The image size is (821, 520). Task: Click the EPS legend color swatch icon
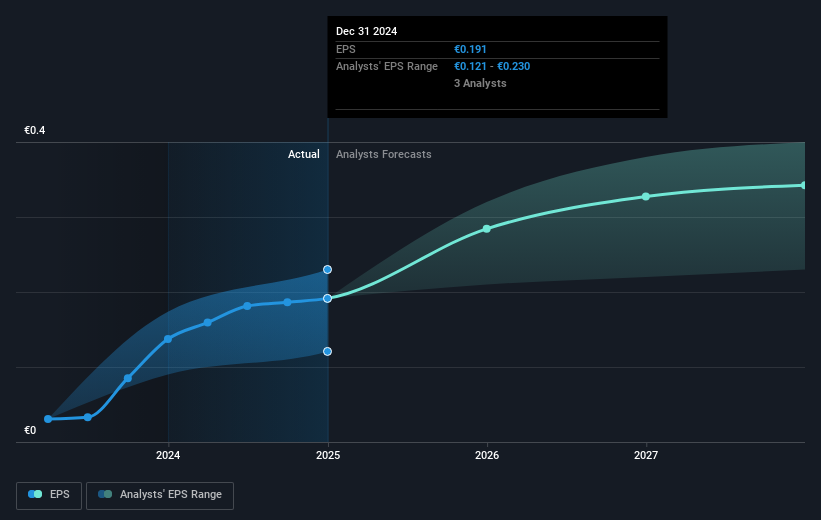[x=35, y=494]
